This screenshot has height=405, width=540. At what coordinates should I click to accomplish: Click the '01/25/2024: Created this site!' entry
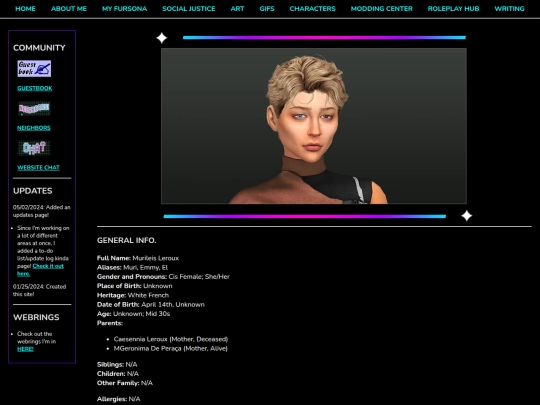point(39,290)
